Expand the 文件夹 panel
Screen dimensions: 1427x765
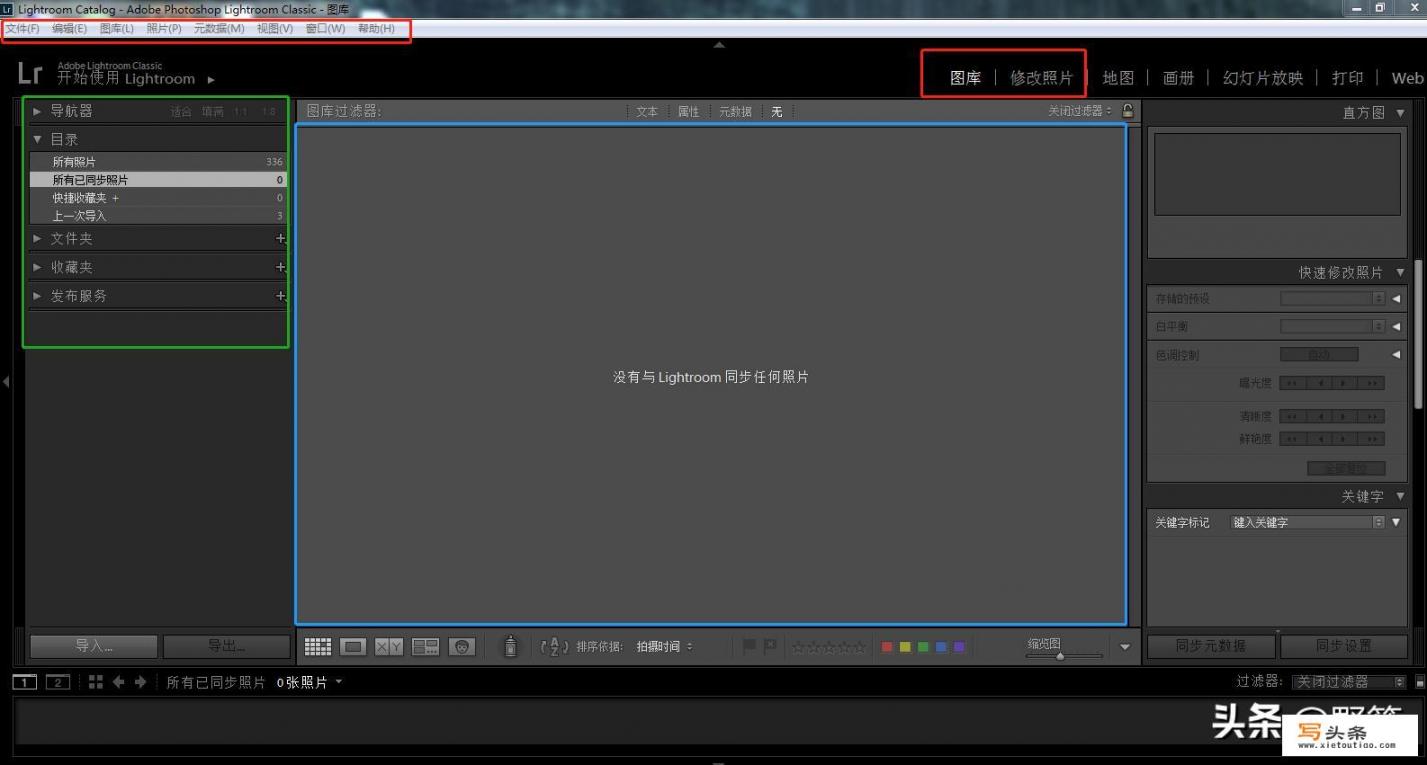(x=37, y=239)
